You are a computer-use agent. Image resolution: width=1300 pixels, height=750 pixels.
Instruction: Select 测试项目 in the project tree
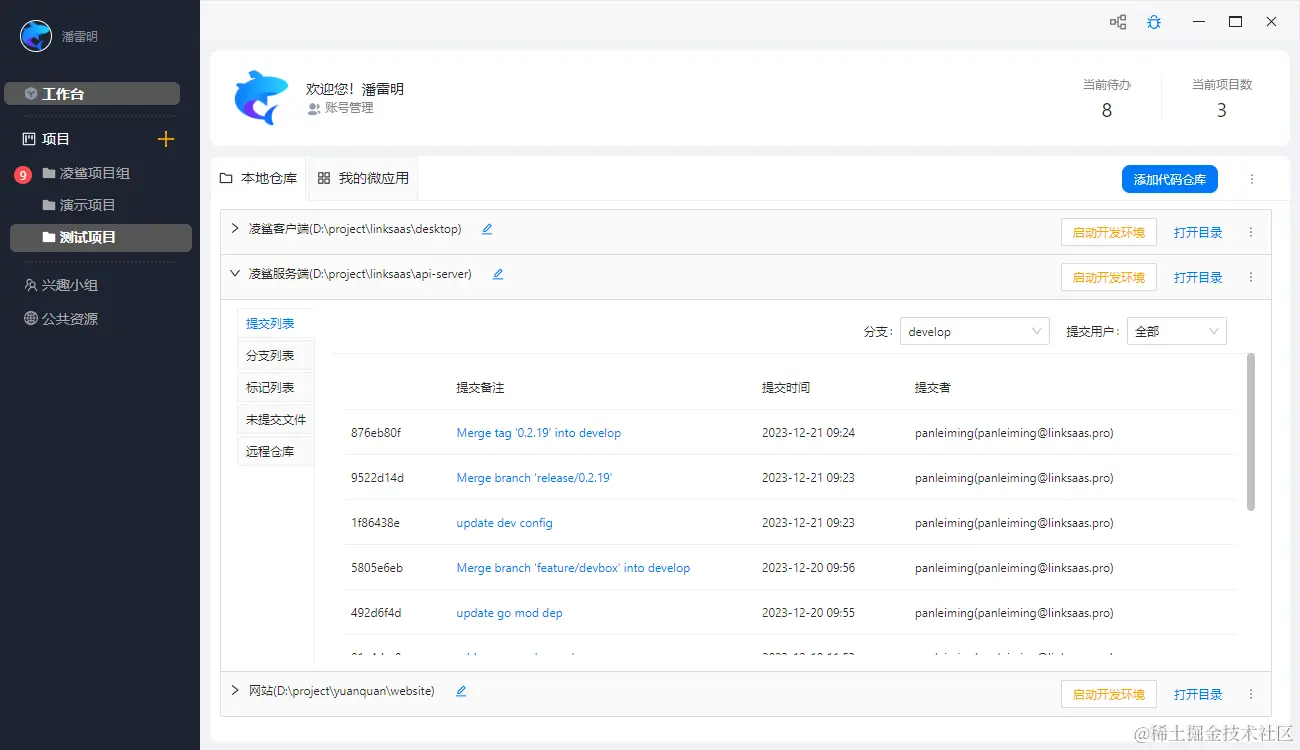tap(101, 237)
